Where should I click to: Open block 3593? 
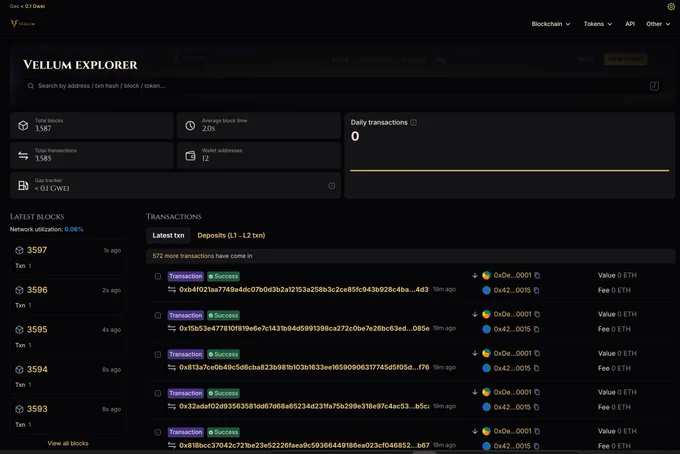pos(37,409)
